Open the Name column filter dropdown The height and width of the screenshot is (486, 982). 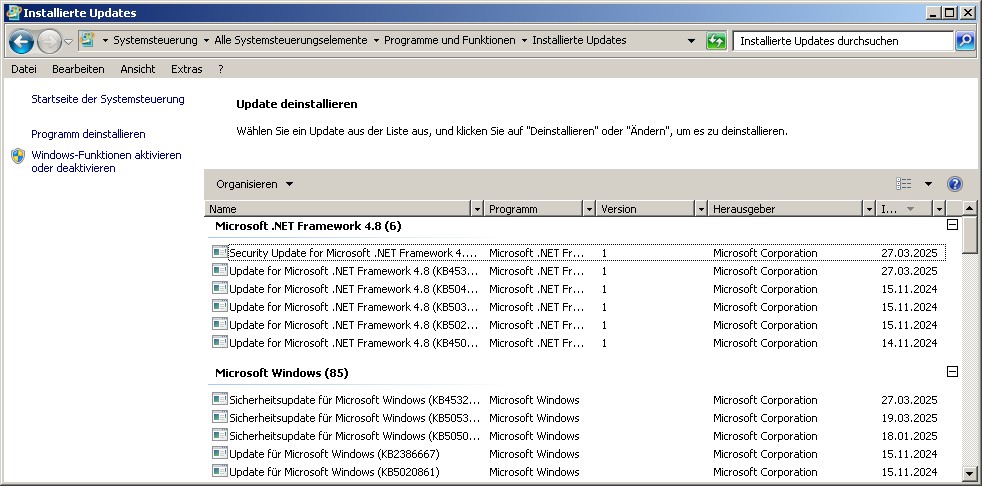pos(478,209)
